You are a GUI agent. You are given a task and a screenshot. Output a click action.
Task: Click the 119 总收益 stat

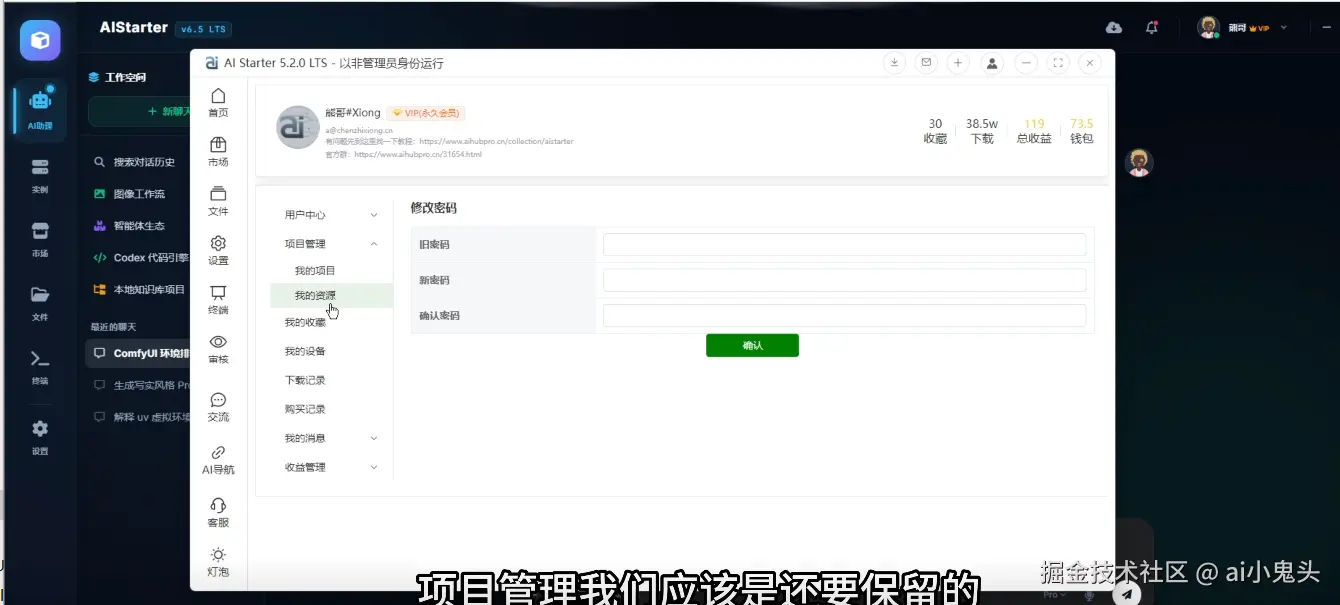coord(1034,131)
